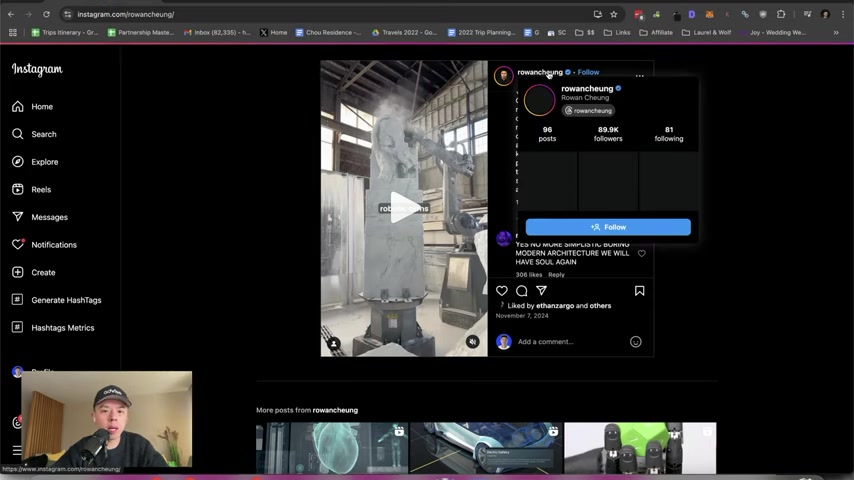Open post options three-dot menu

coord(639,76)
